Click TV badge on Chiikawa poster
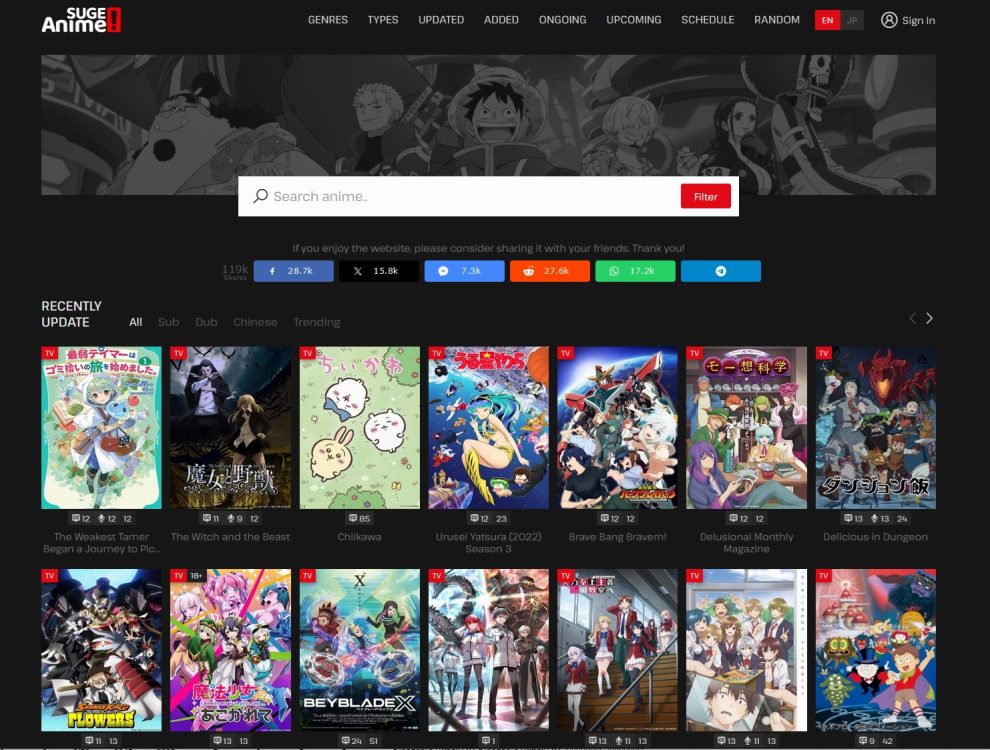This screenshot has width=990, height=750. [x=307, y=353]
